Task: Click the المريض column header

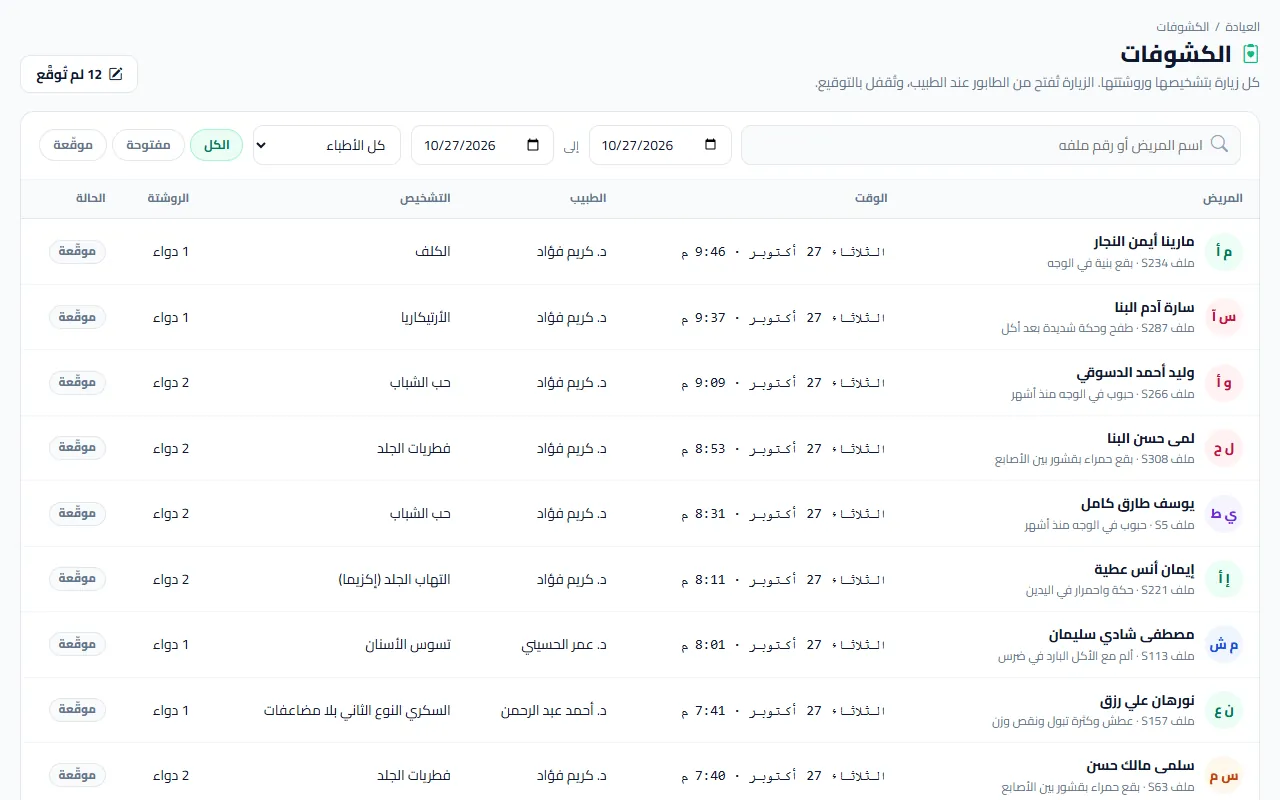Action: click(1223, 198)
